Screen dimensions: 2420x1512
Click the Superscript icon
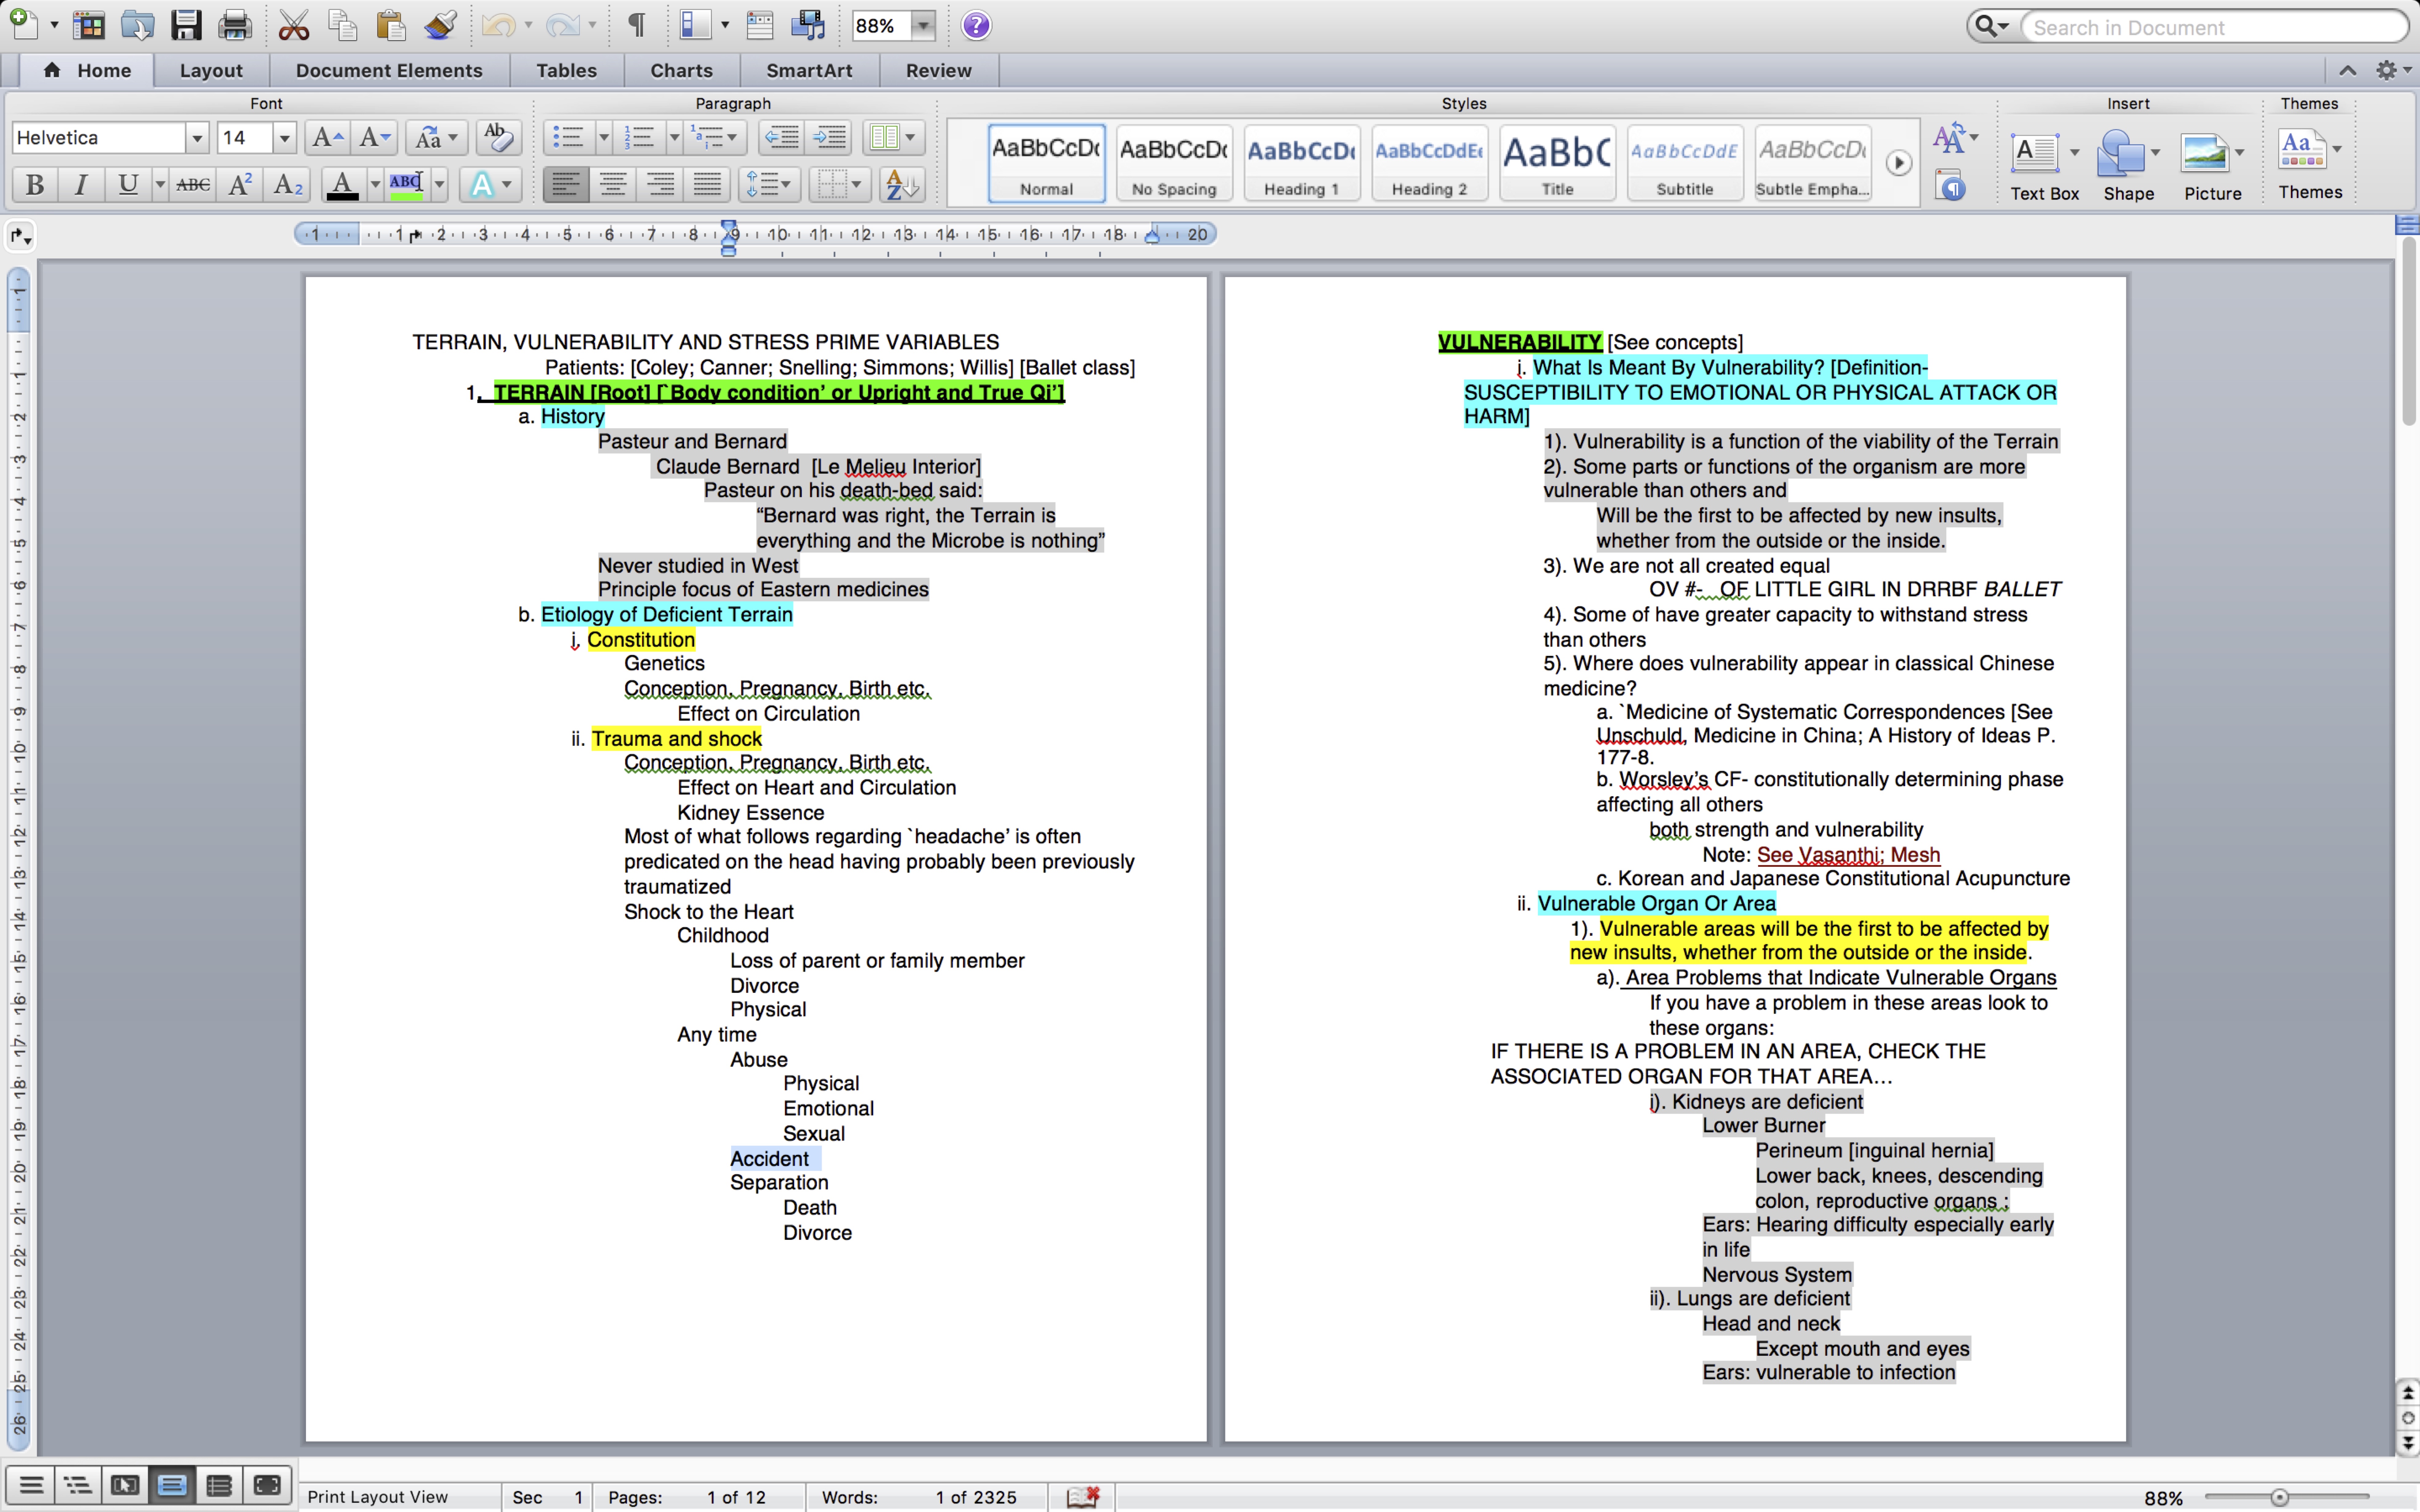tap(240, 184)
